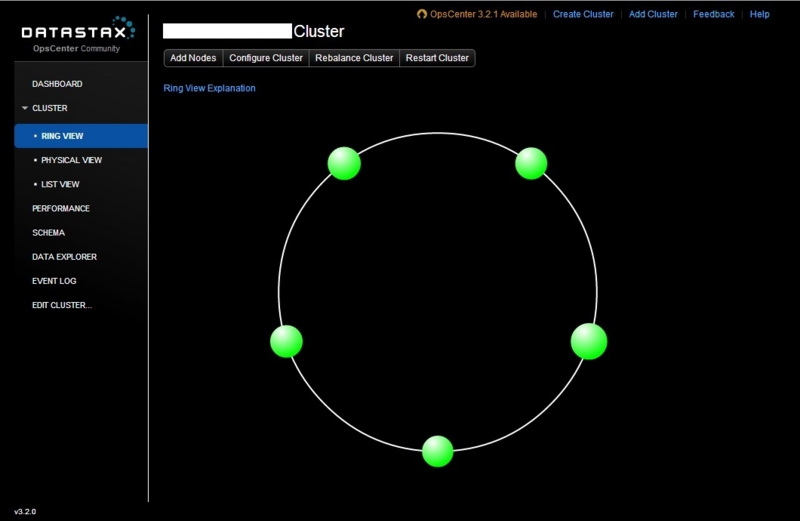Image resolution: width=800 pixels, height=521 pixels.
Task: Open the Event Log
Action: [54, 281]
